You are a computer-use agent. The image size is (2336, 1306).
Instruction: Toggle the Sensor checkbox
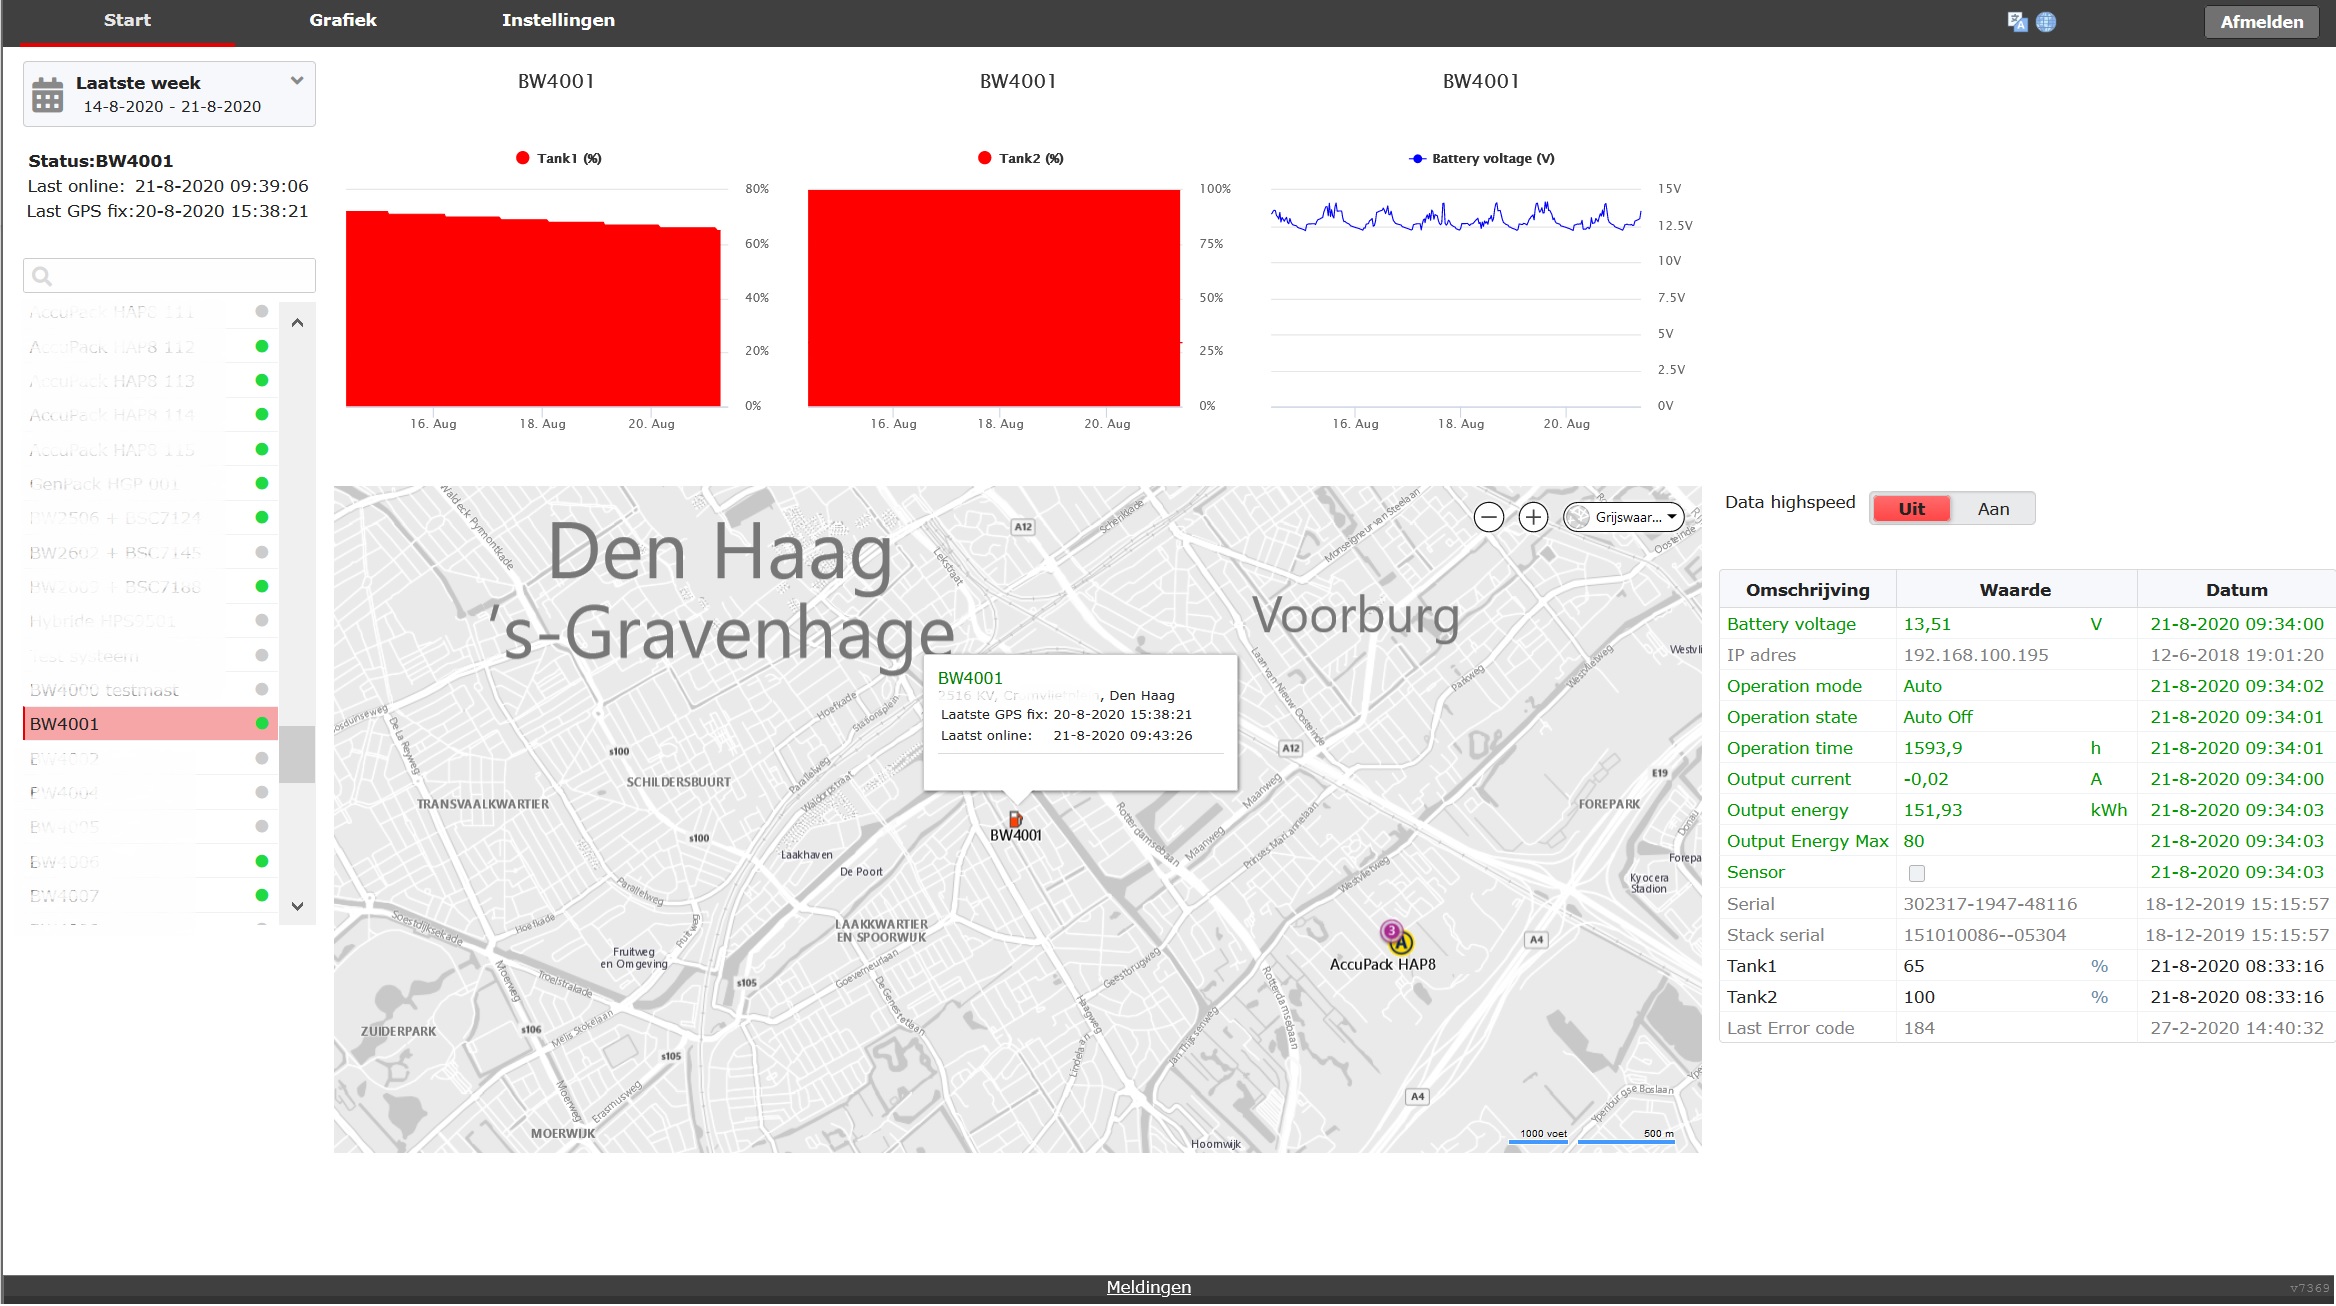coord(1916,873)
